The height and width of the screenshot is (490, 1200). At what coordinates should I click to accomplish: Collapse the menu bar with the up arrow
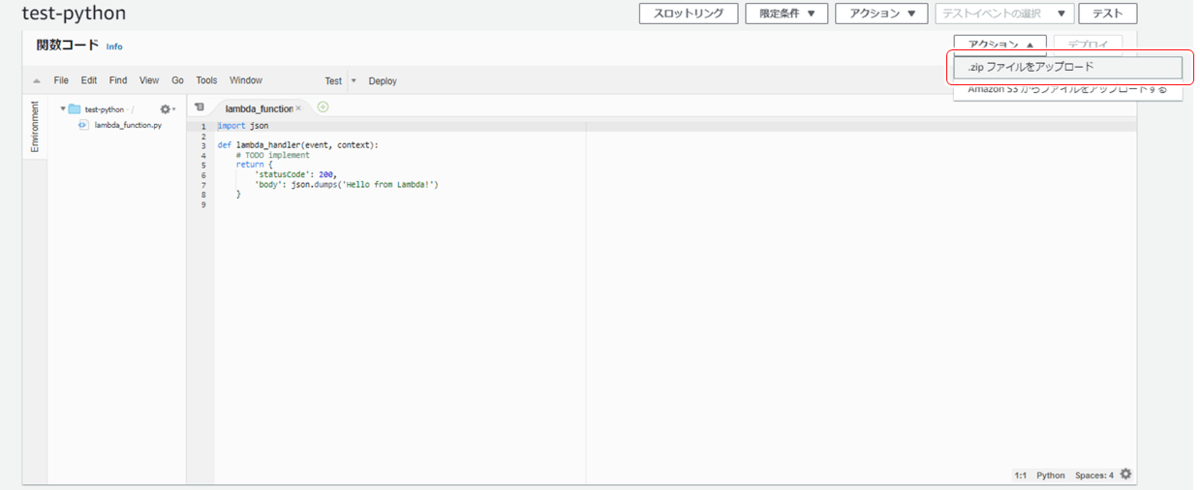coord(37,81)
